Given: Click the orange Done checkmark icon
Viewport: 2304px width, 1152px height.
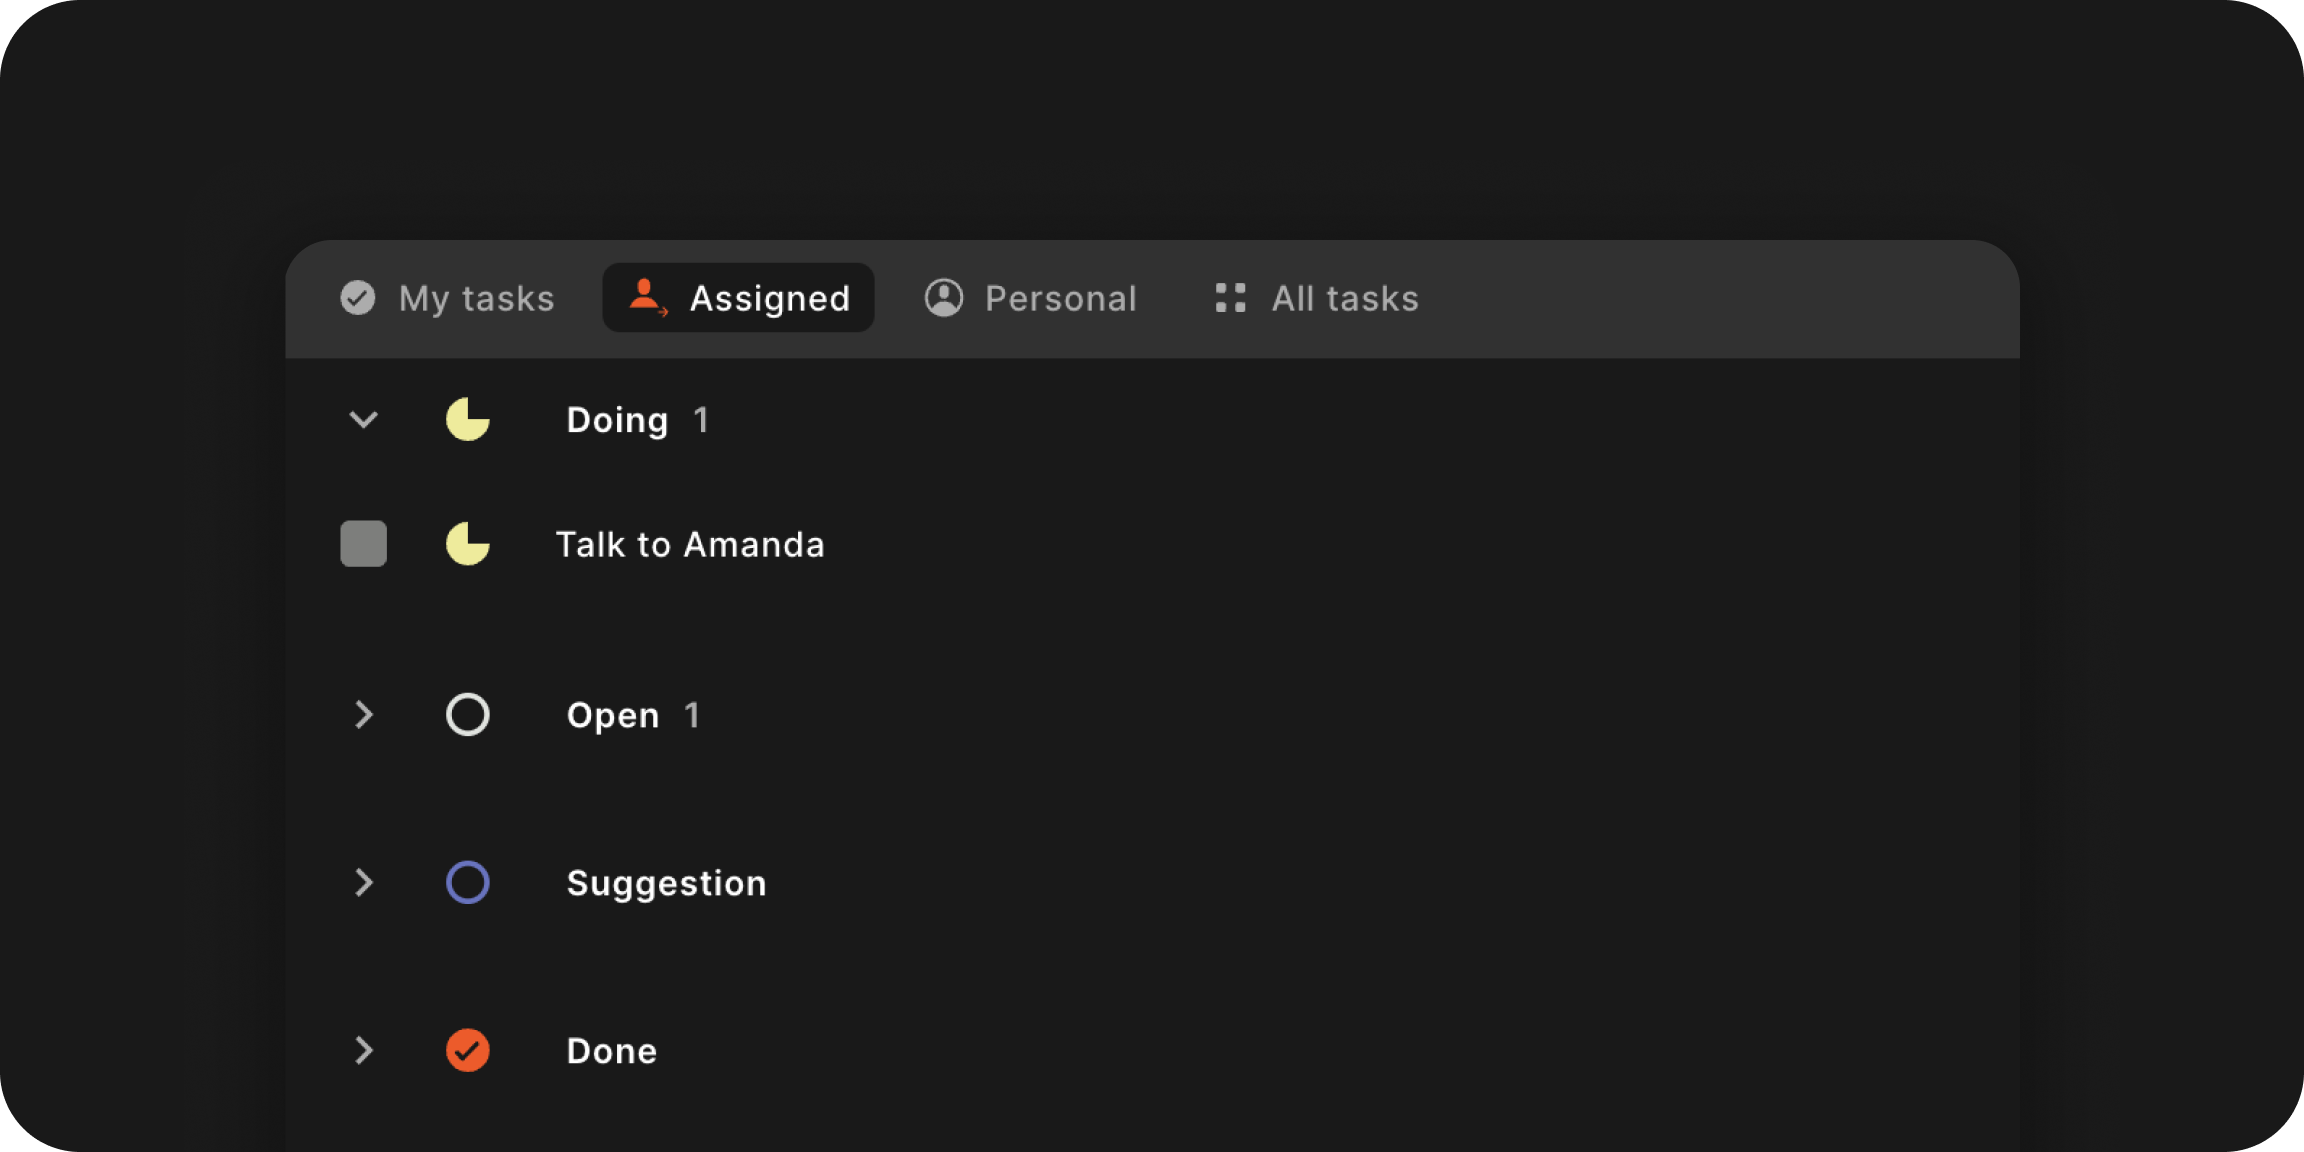Looking at the screenshot, I should (x=467, y=1050).
